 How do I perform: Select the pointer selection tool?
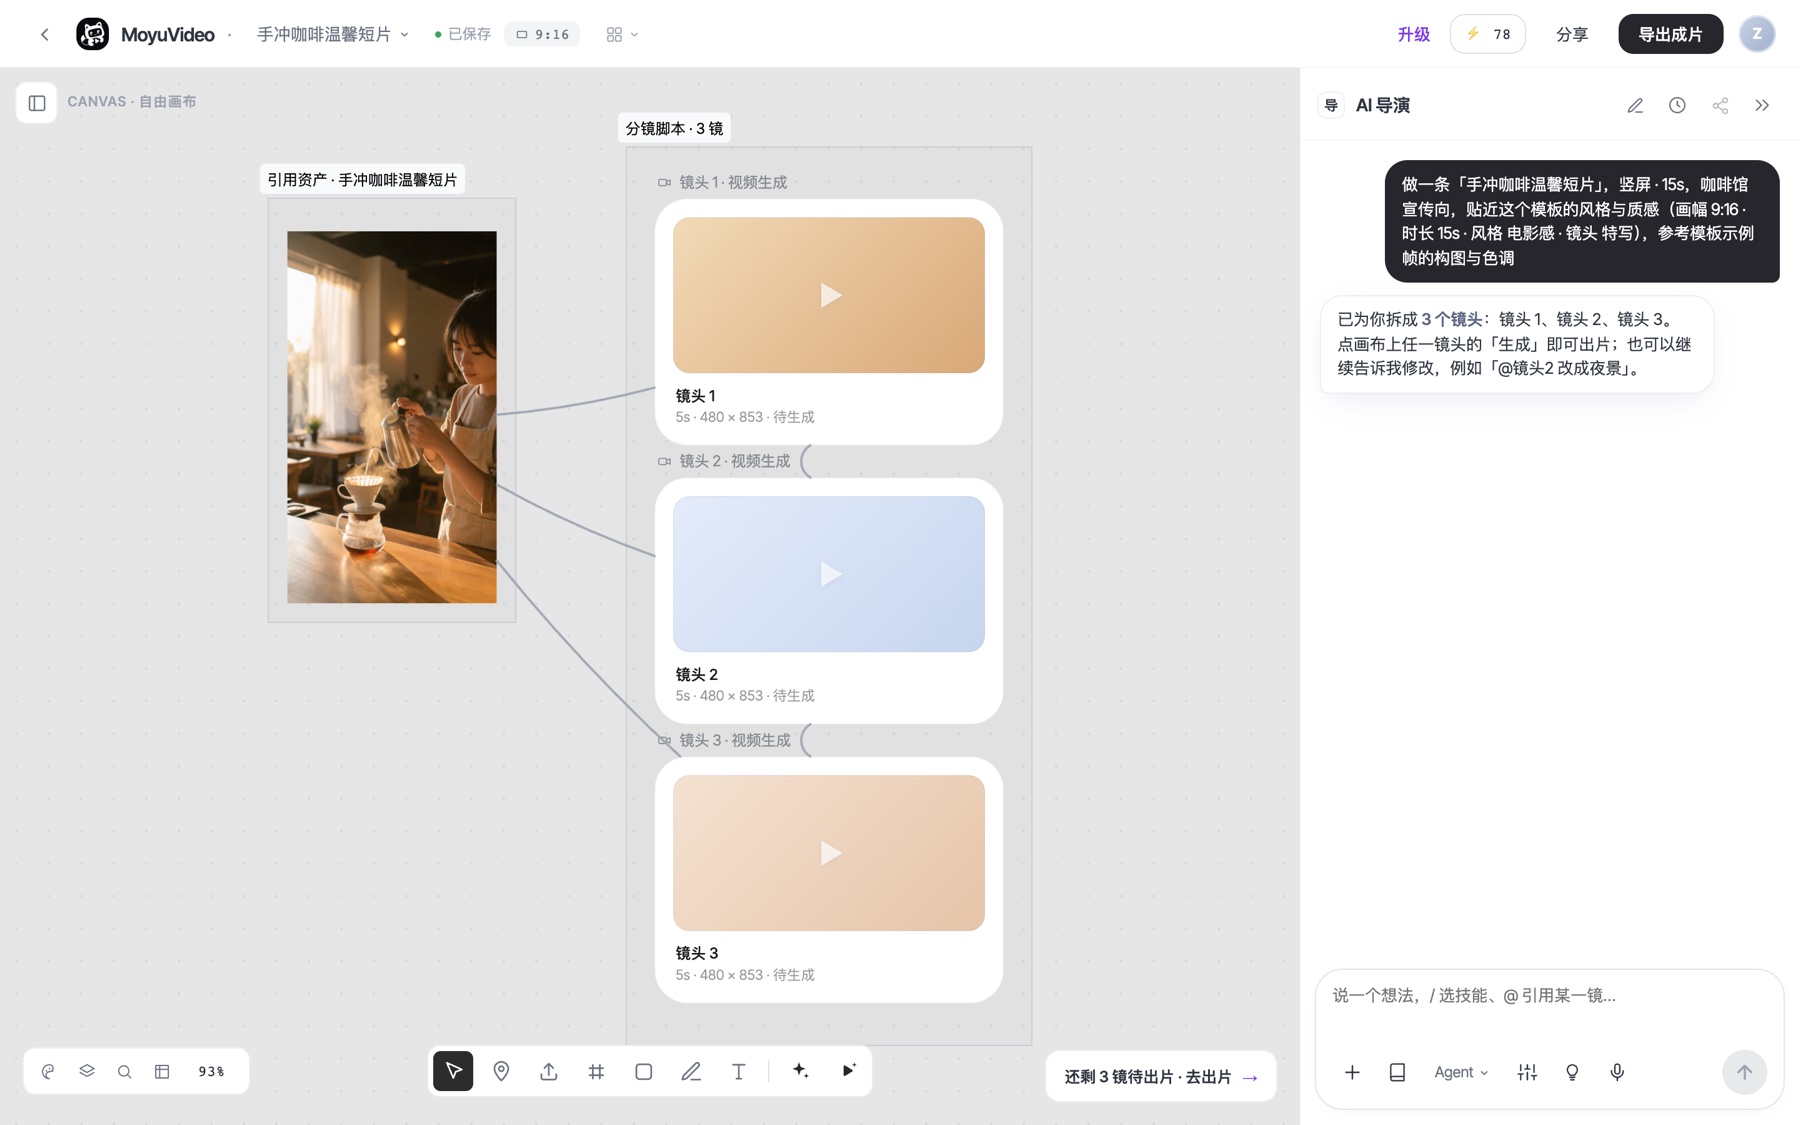[x=453, y=1071]
